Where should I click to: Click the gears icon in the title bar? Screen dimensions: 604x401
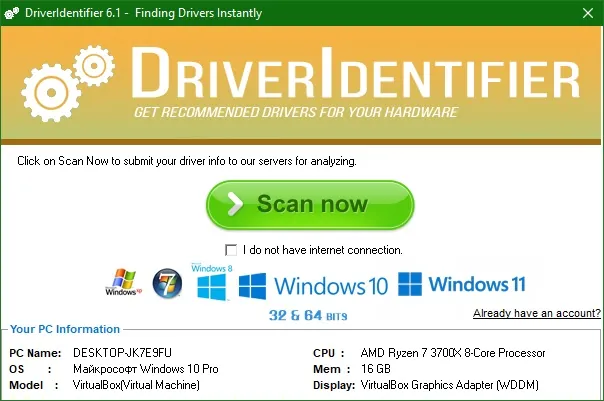coord(12,13)
